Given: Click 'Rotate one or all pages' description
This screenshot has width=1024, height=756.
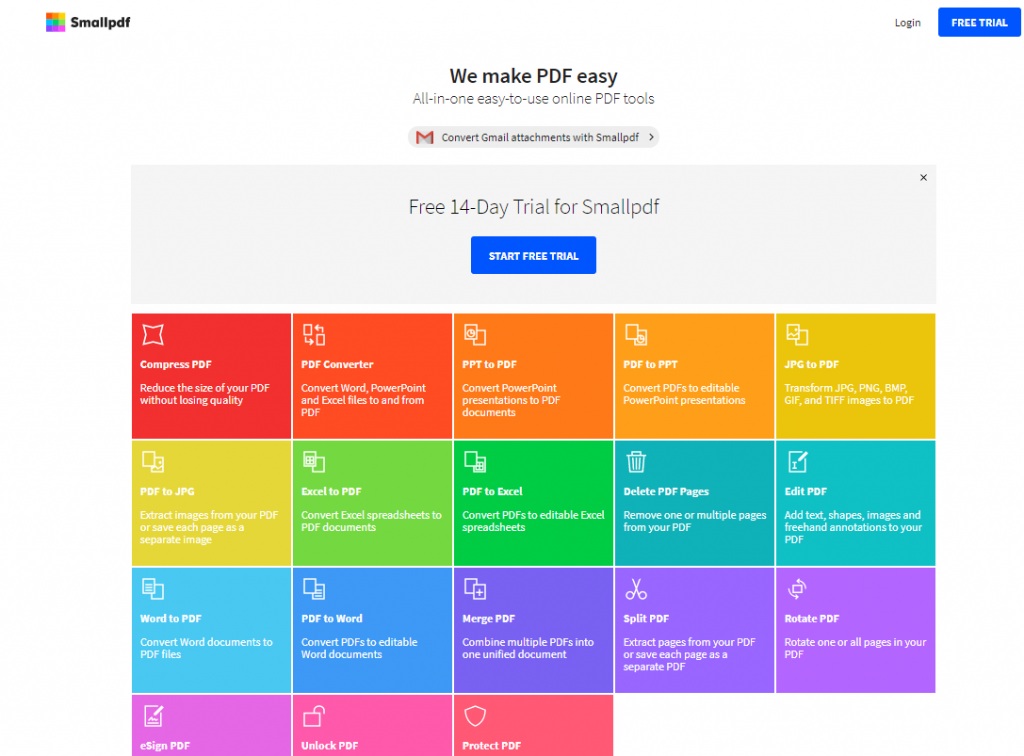Looking at the screenshot, I should click(855, 648).
